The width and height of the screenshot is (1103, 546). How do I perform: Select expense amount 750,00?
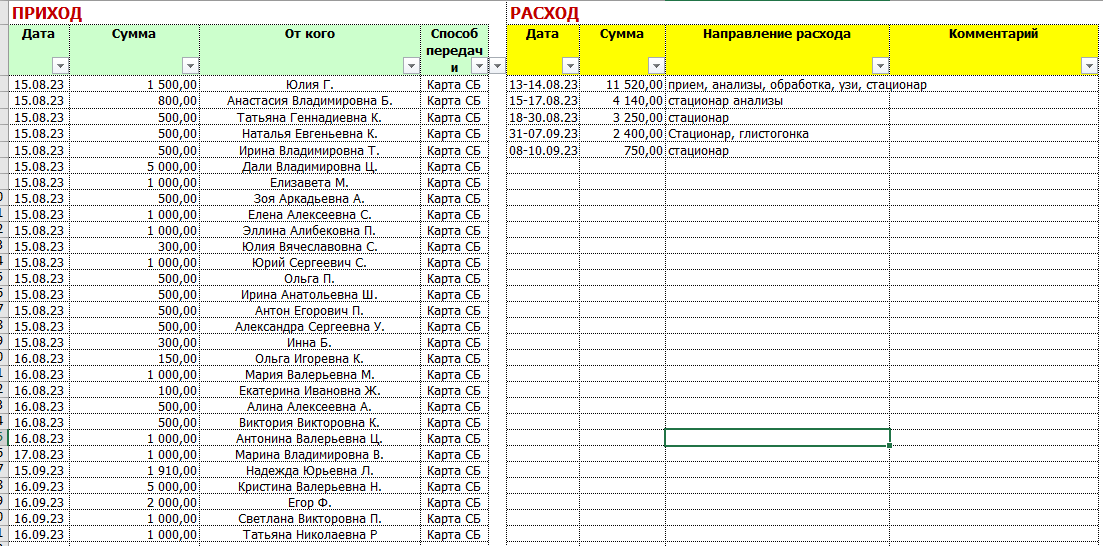click(x=623, y=150)
